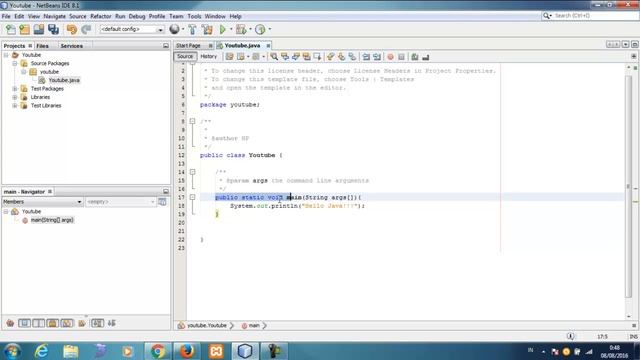Viewport: 640px width, 360px height.
Task: Toggle Show Inherited Members in Navigator toolbar
Action: click(10, 323)
